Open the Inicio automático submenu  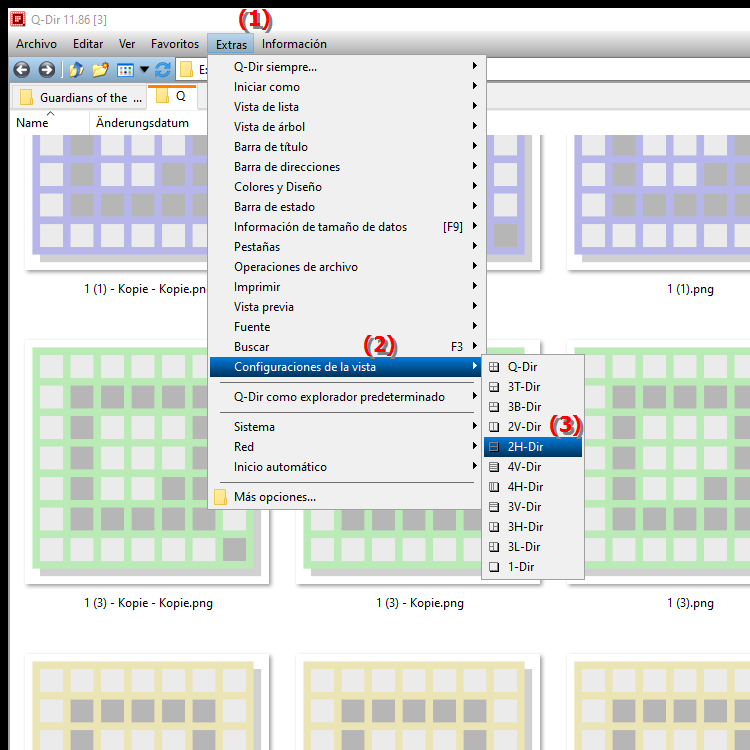(345, 467)
